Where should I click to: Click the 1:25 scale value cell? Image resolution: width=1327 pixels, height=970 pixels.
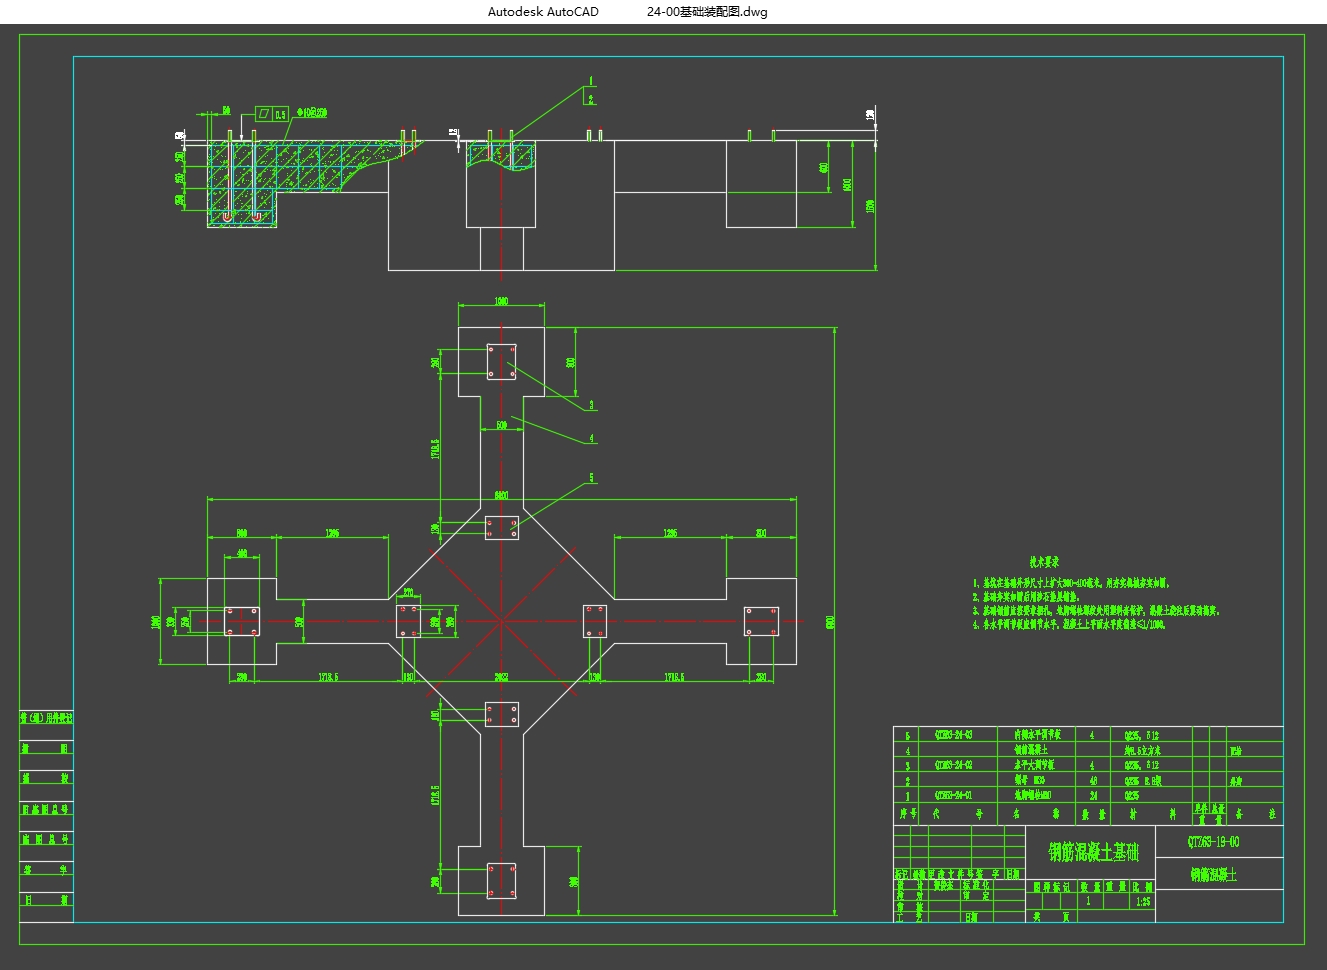1143,901
